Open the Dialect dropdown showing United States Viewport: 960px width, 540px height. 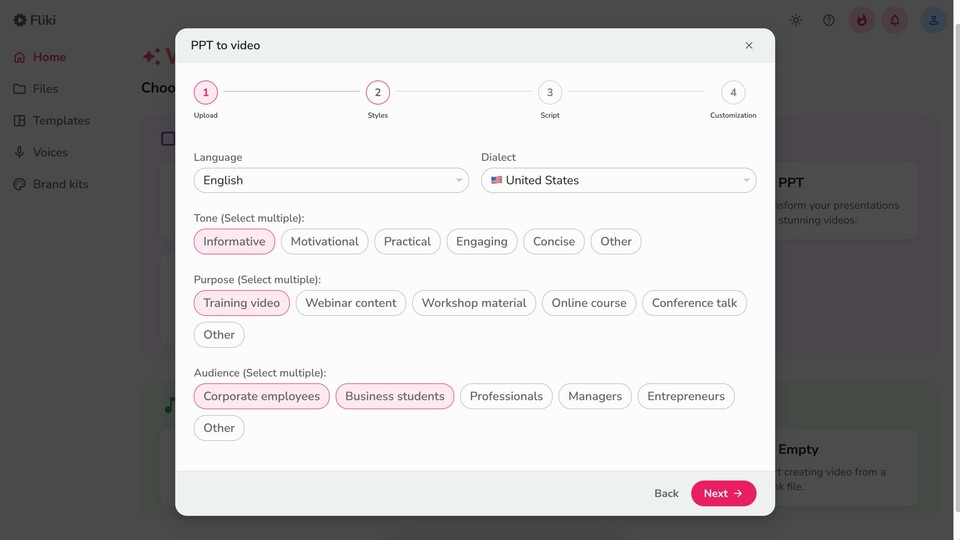(618, 181)
